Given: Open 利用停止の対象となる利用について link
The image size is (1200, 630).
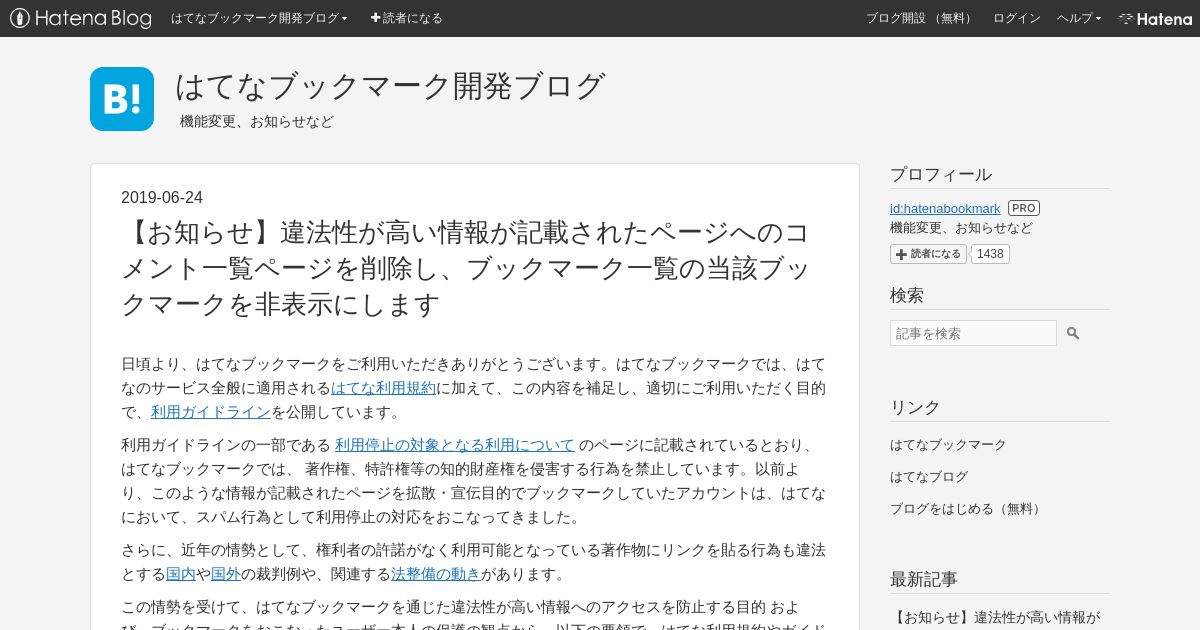Looking at the screenshot, I should [455, 445].
